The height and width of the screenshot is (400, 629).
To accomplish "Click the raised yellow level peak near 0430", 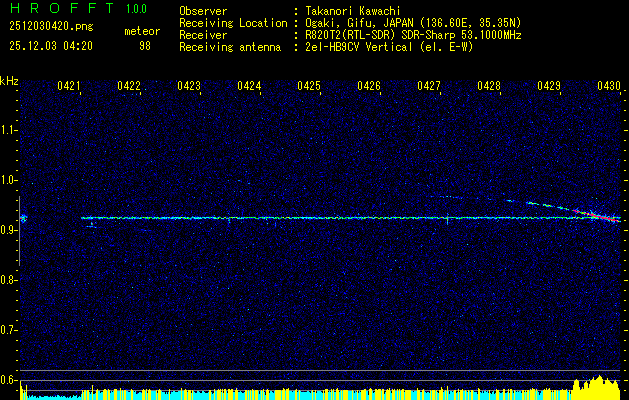I will 597,387.
